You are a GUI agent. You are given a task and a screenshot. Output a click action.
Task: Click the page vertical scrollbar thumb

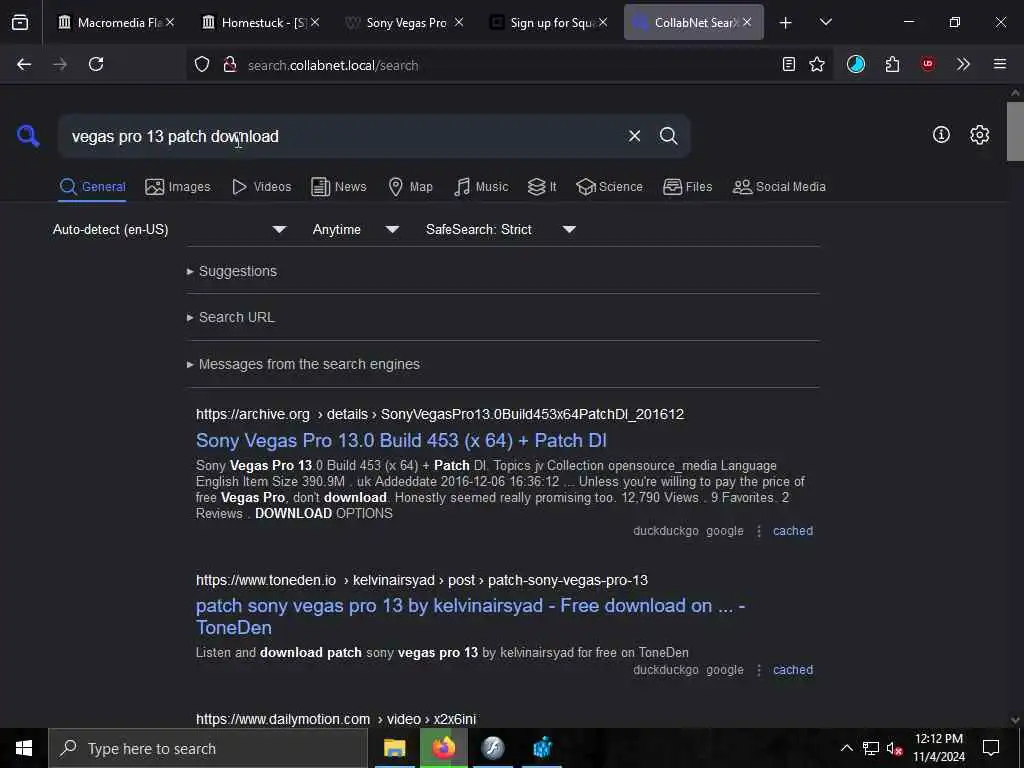[1015, 131]
